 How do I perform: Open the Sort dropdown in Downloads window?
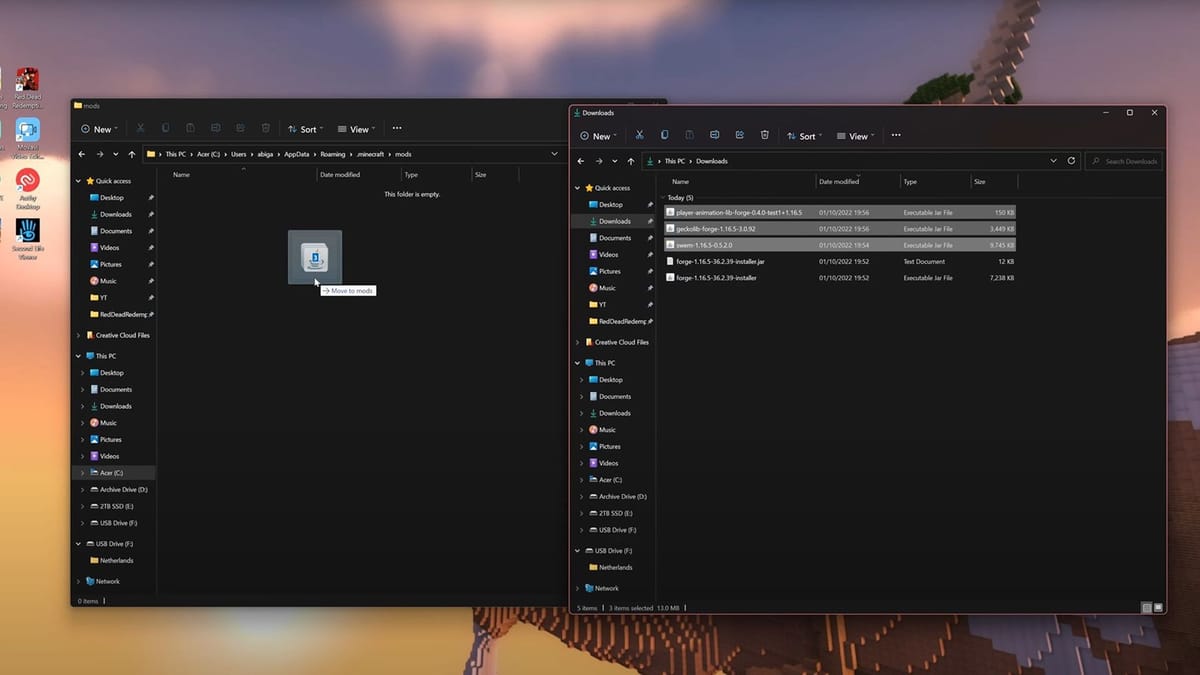(x=805, y=135)
